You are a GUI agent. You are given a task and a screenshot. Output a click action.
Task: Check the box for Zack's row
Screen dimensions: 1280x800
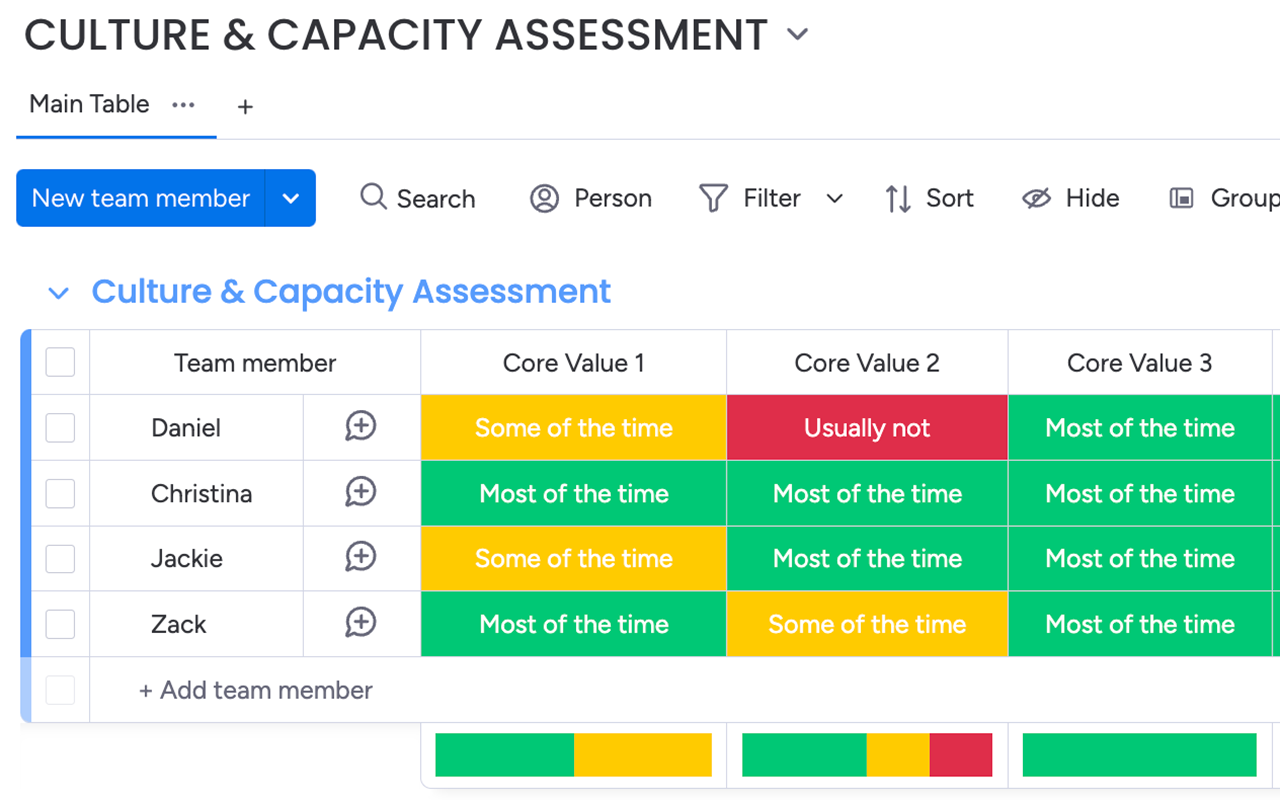coord(60,624)
